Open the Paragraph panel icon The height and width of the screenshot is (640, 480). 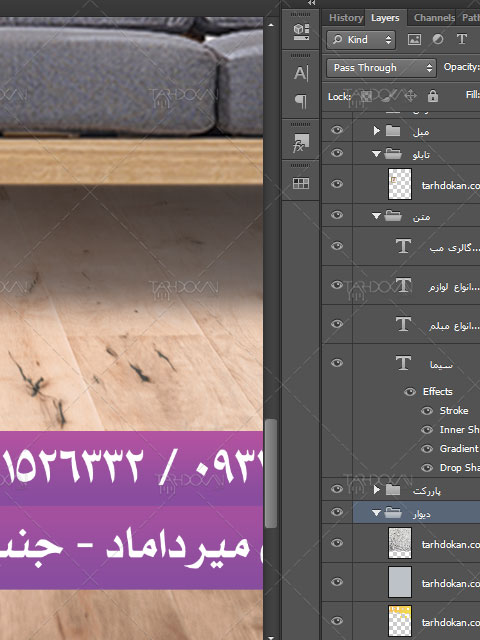pyautogui.click(x=301, y=101)
